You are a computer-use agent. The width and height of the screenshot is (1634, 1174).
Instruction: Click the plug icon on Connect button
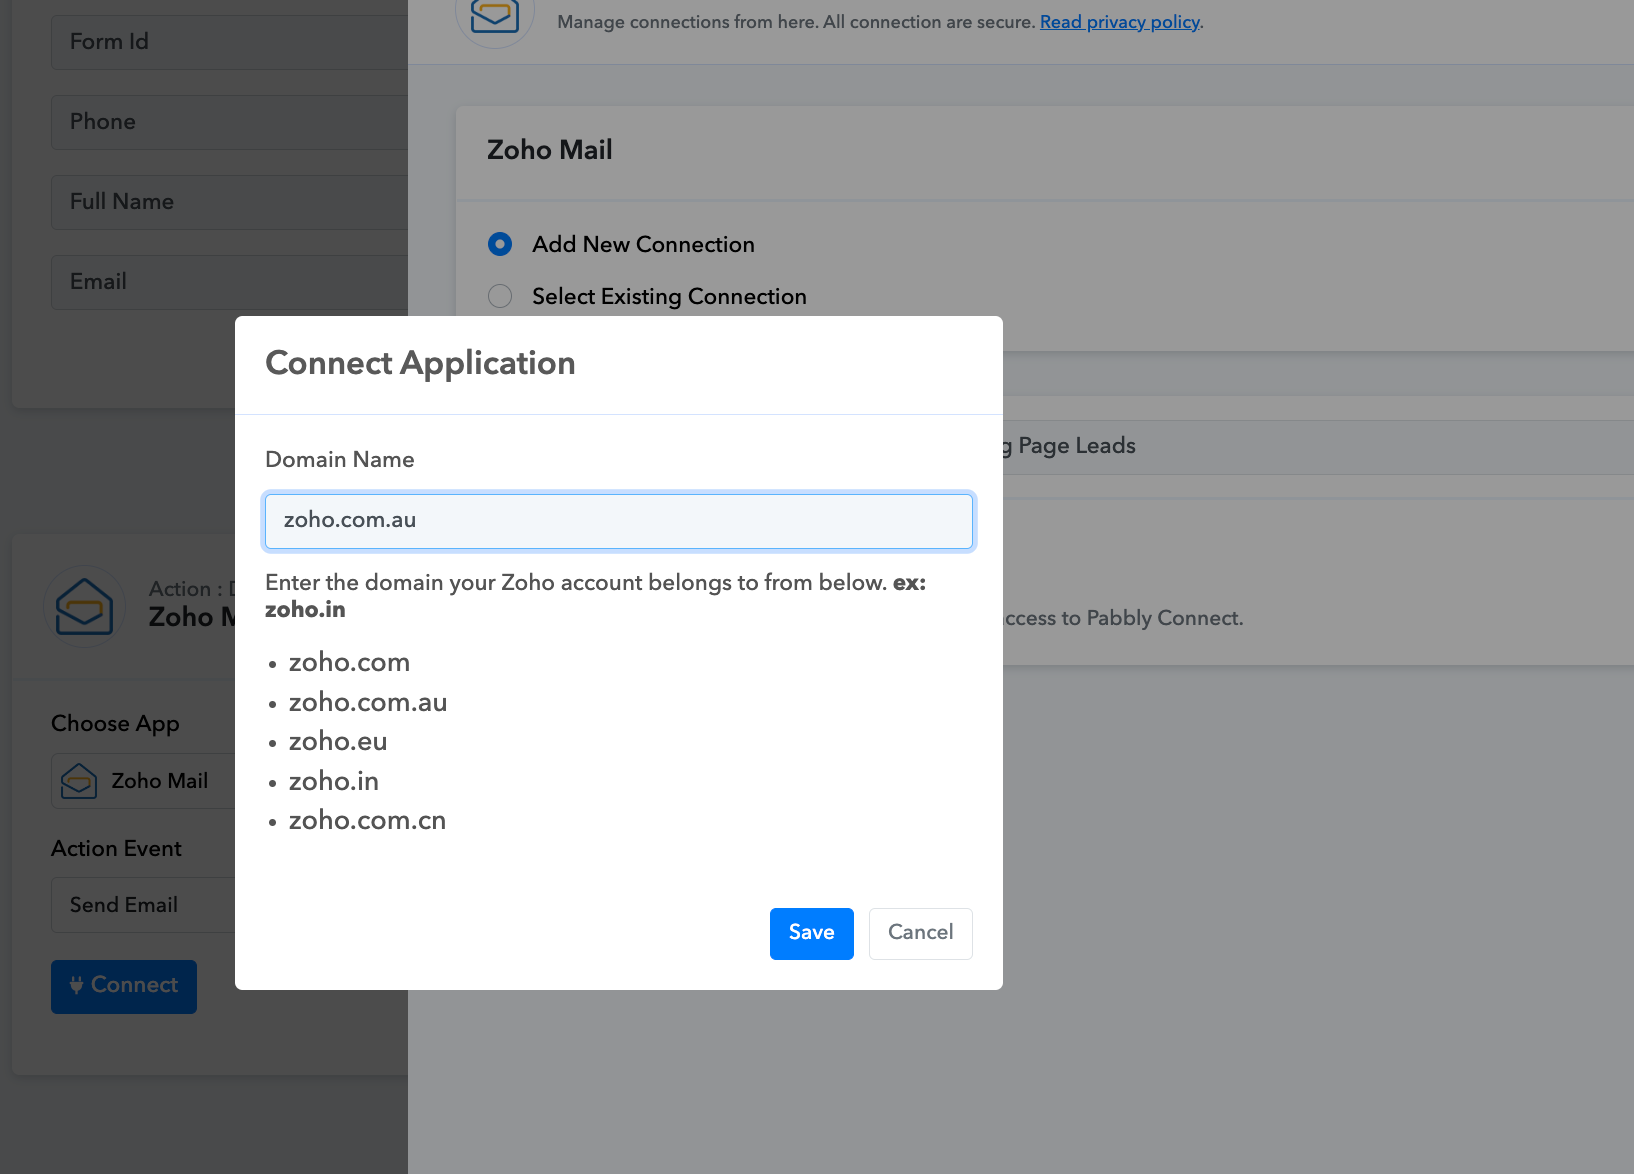[76, 985]
